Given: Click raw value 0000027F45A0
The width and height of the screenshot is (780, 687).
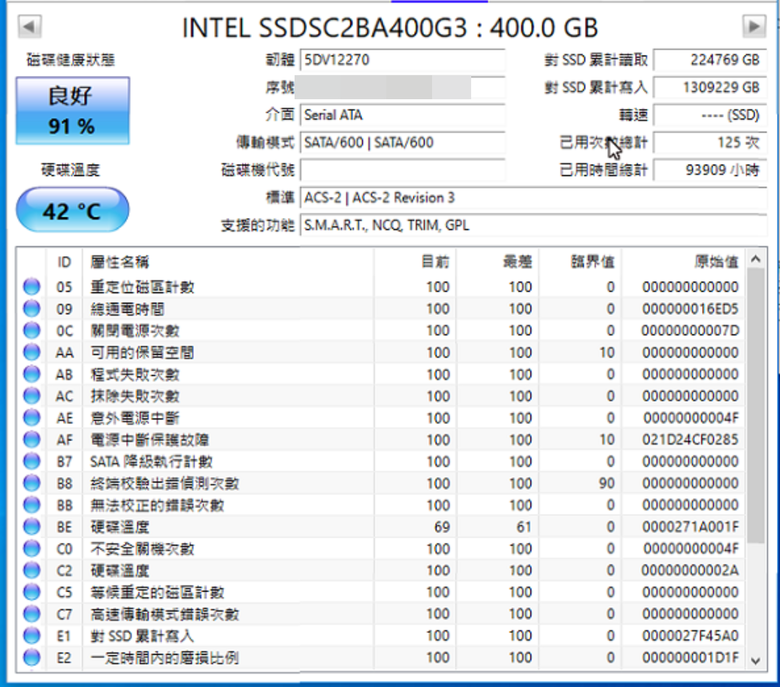Looking at the screenshot, I should click(x=690, y=636).
